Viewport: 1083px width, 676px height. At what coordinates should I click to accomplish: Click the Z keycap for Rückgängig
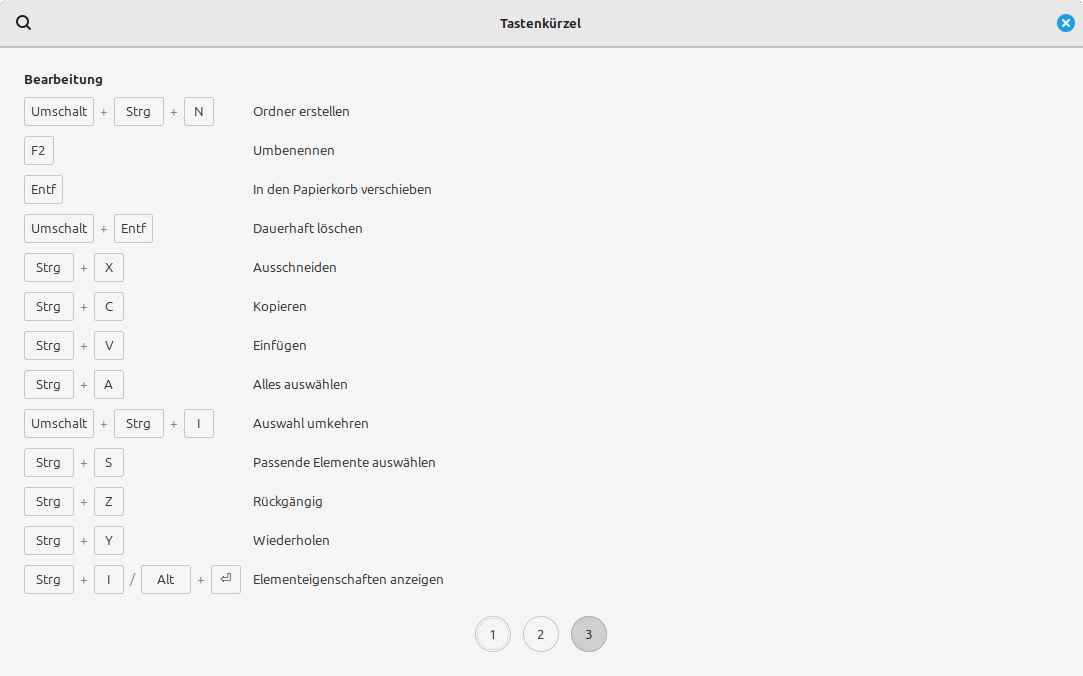(x=109, y=502)
